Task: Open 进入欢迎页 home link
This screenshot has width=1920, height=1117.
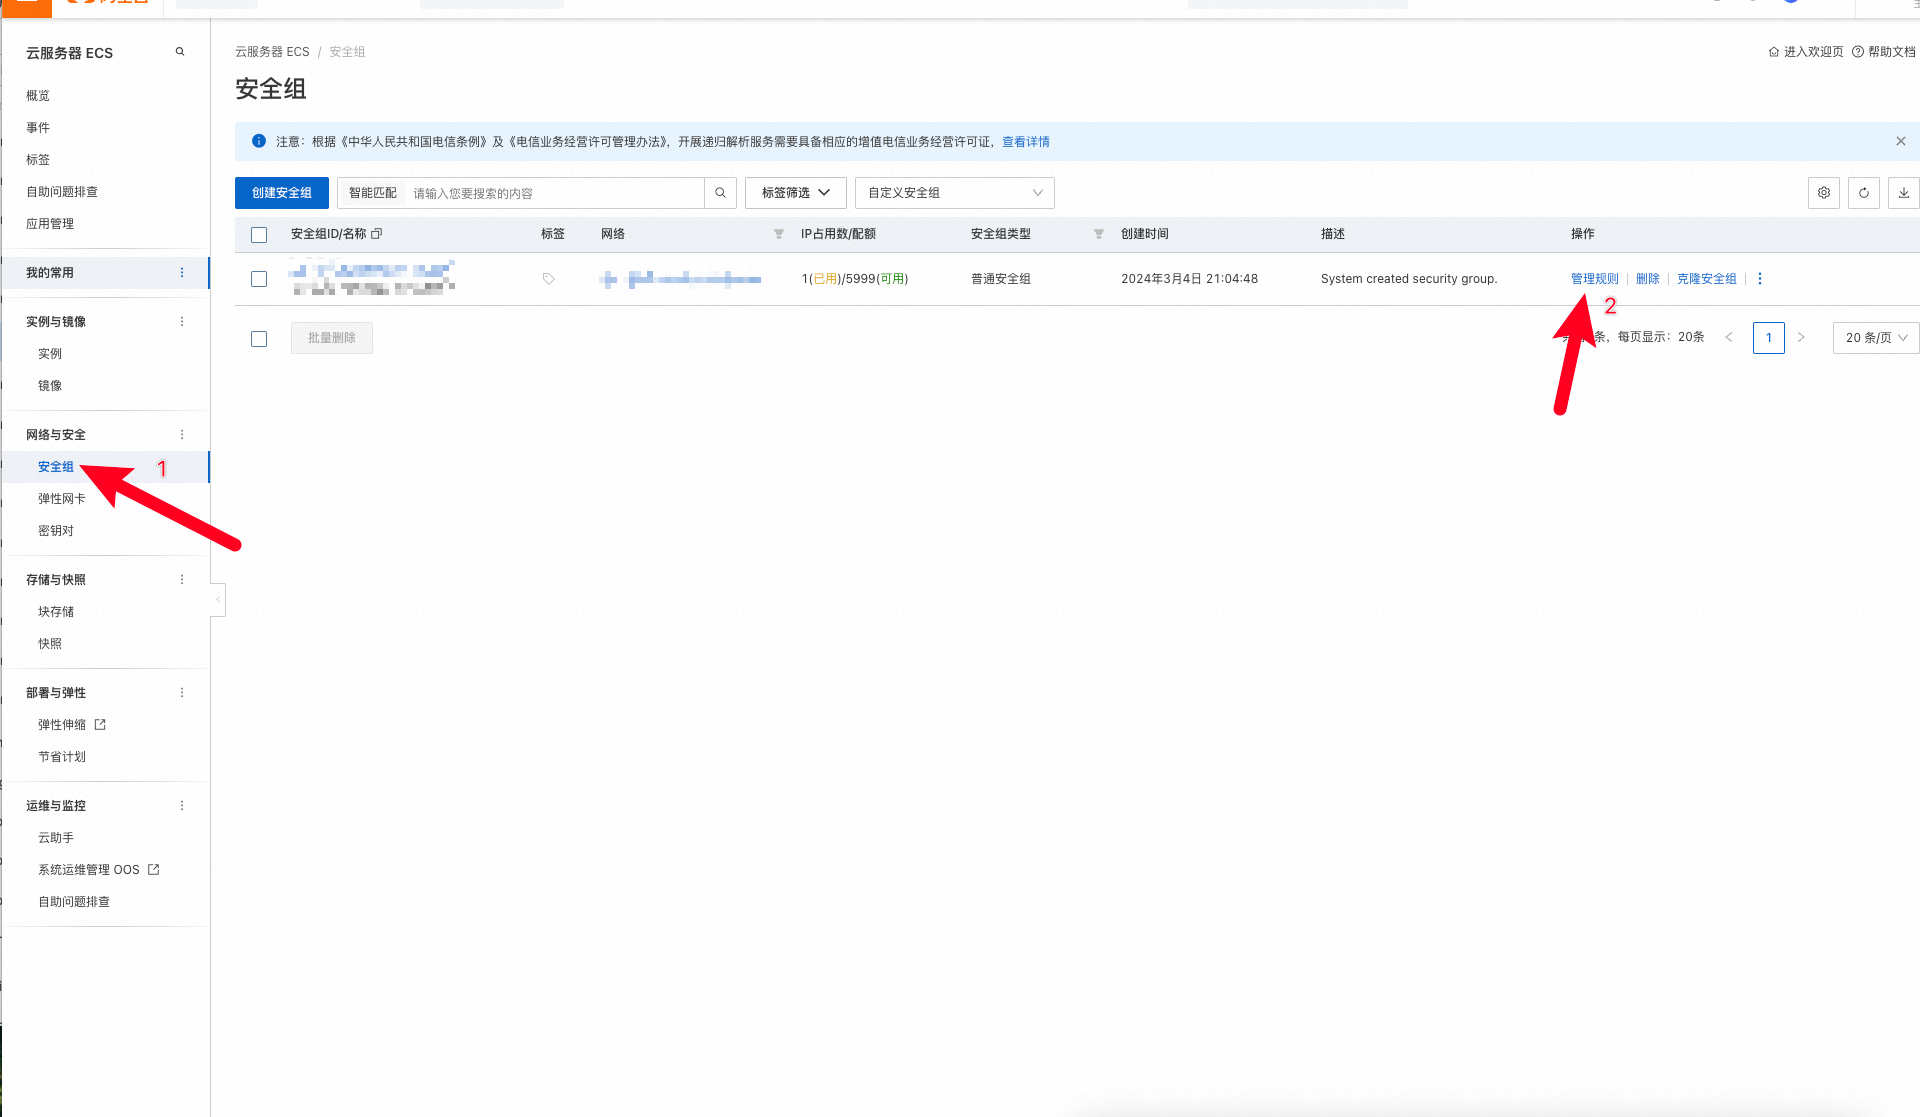Action: pyautogui.click(x=1806, y=52)
